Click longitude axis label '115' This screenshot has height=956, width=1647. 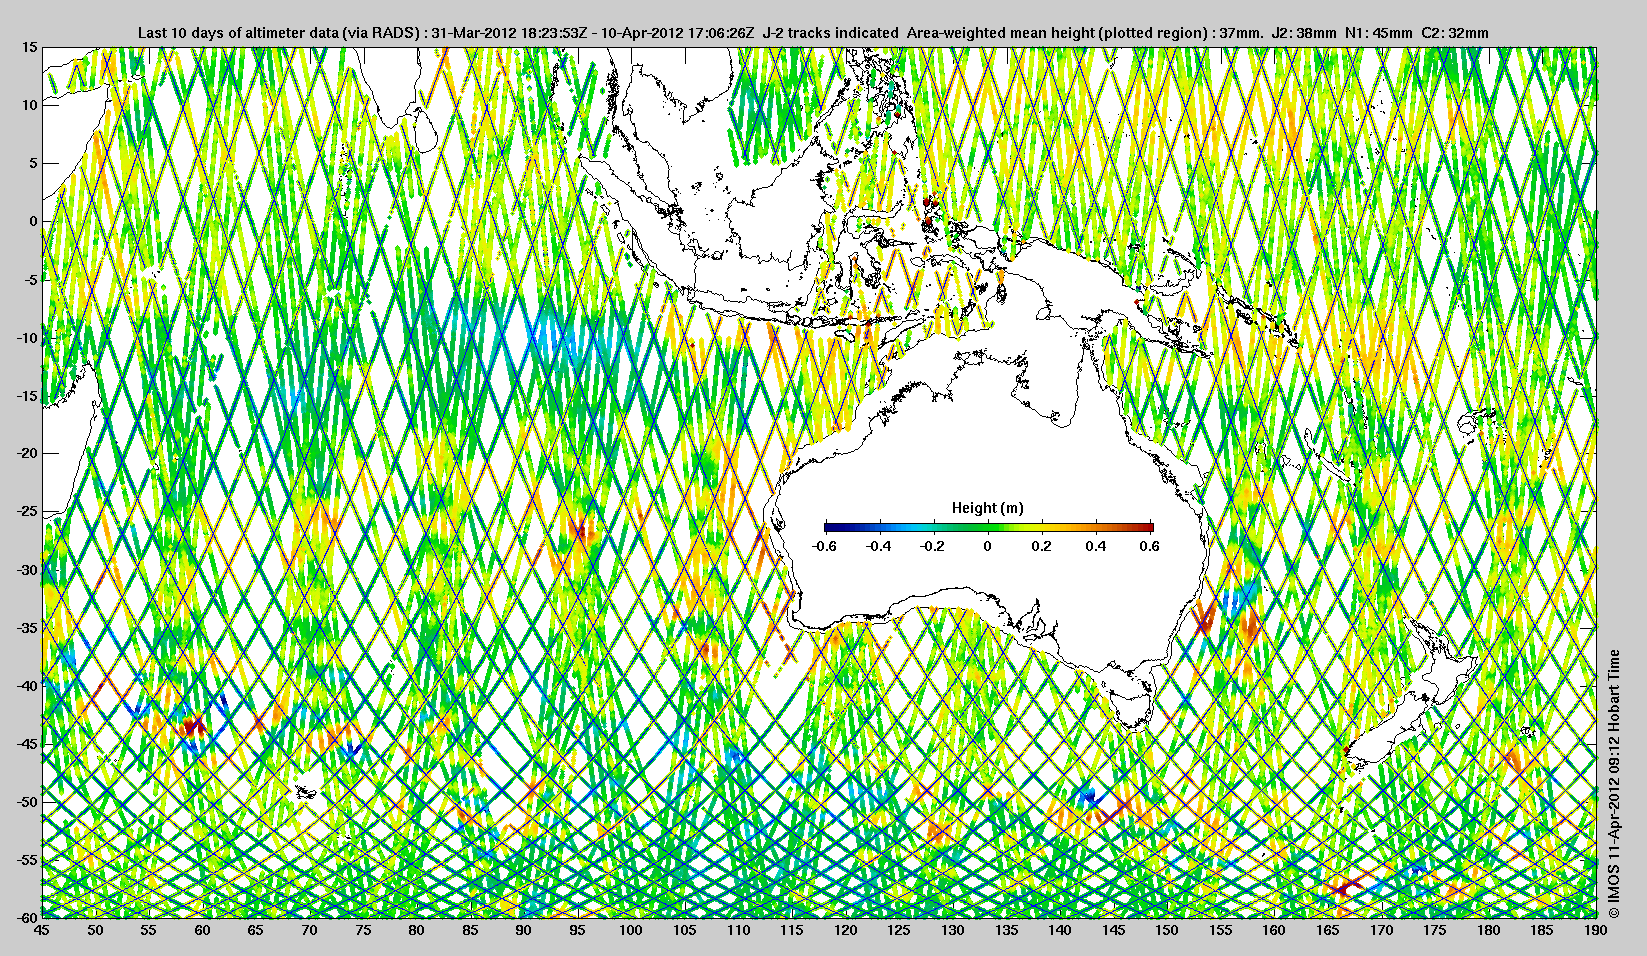point(792,930)
